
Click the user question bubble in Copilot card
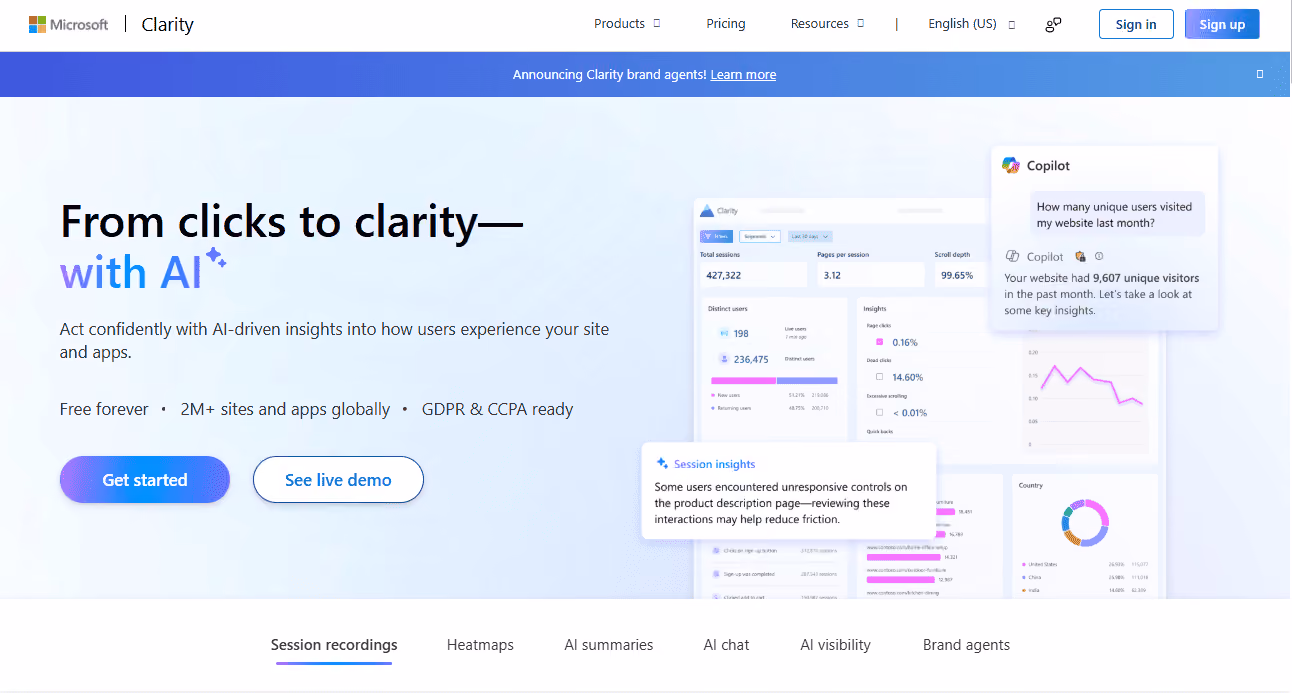point(1117,215)
